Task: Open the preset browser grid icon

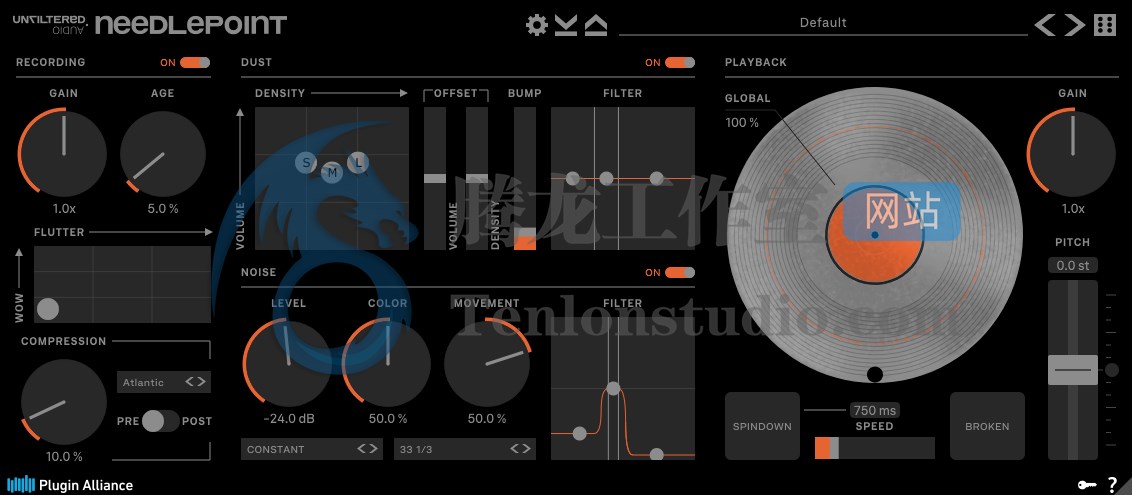Action: [x=1105, y=25]
